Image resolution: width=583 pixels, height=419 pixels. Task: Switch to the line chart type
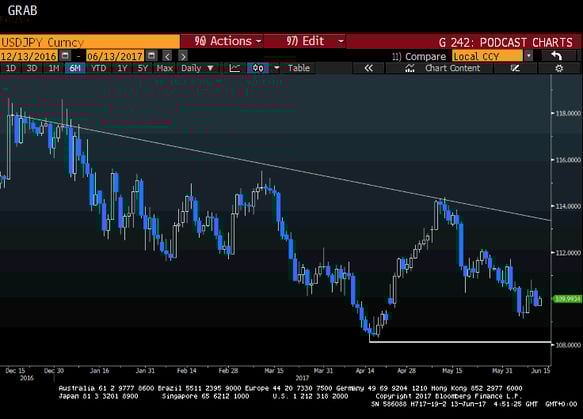[x=235, y=68]
